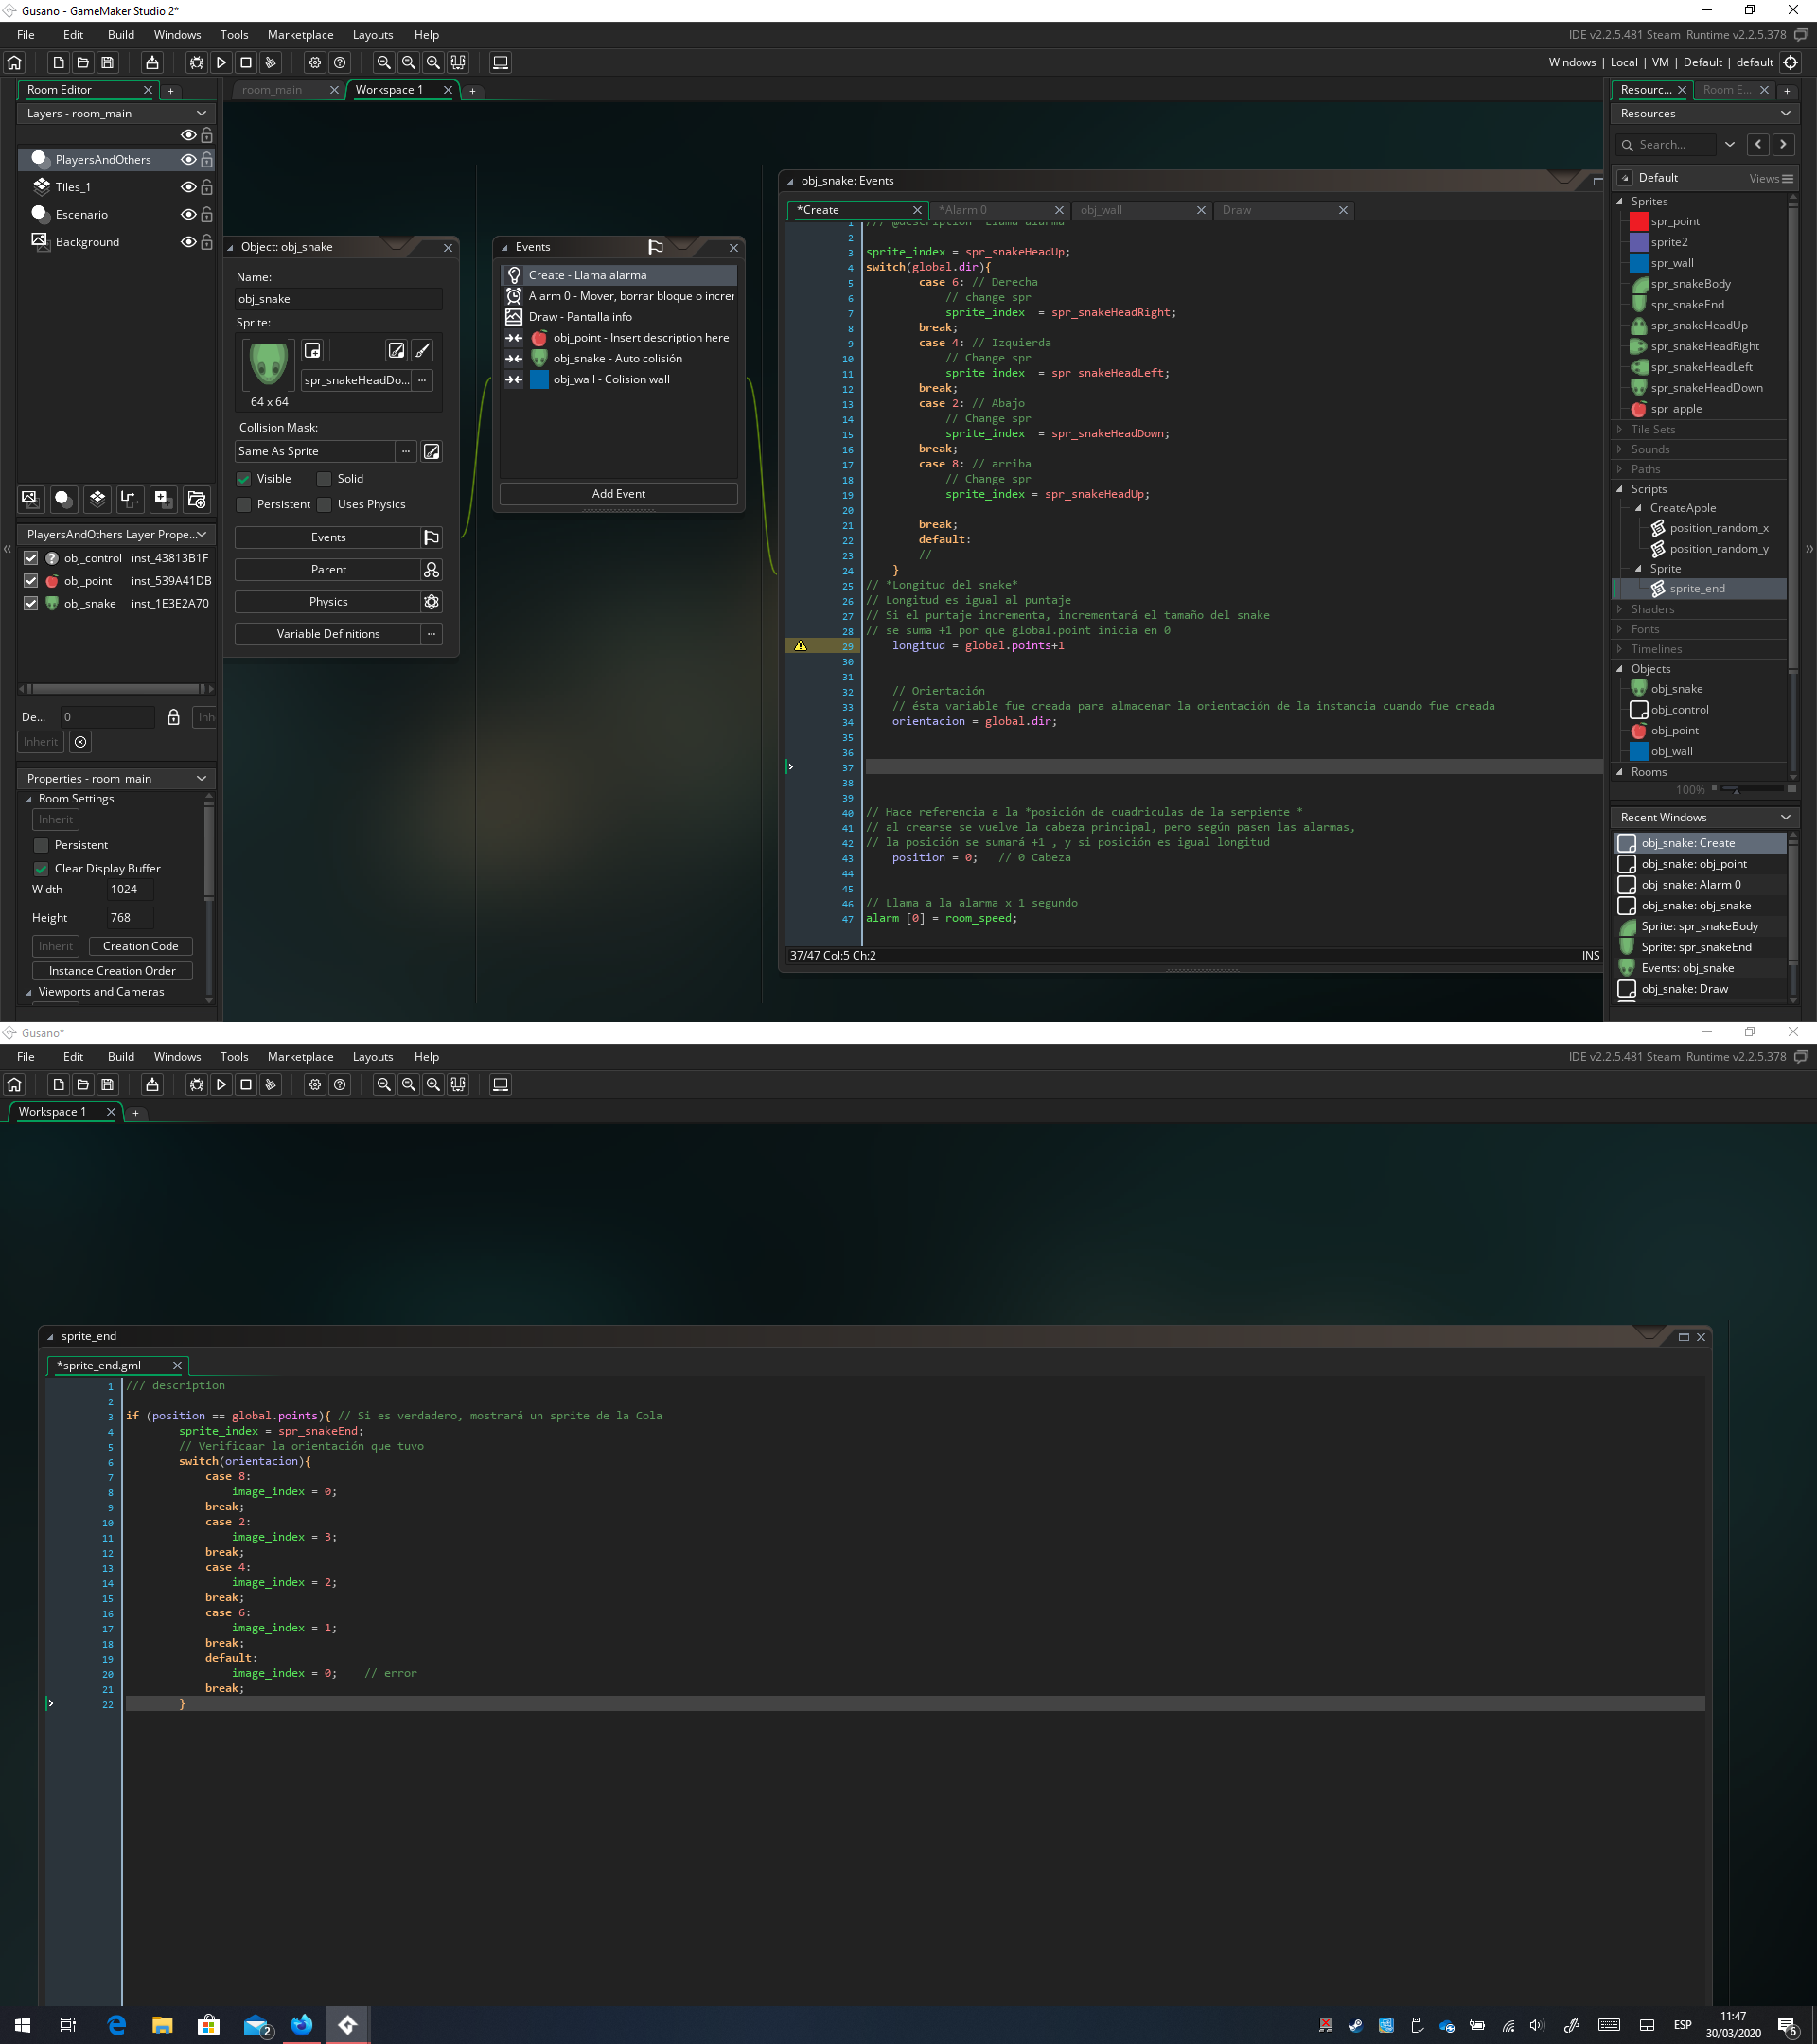Toggle visibility of Background layer
Viewport: 1817px width, 2044px height.
(185, 242)
